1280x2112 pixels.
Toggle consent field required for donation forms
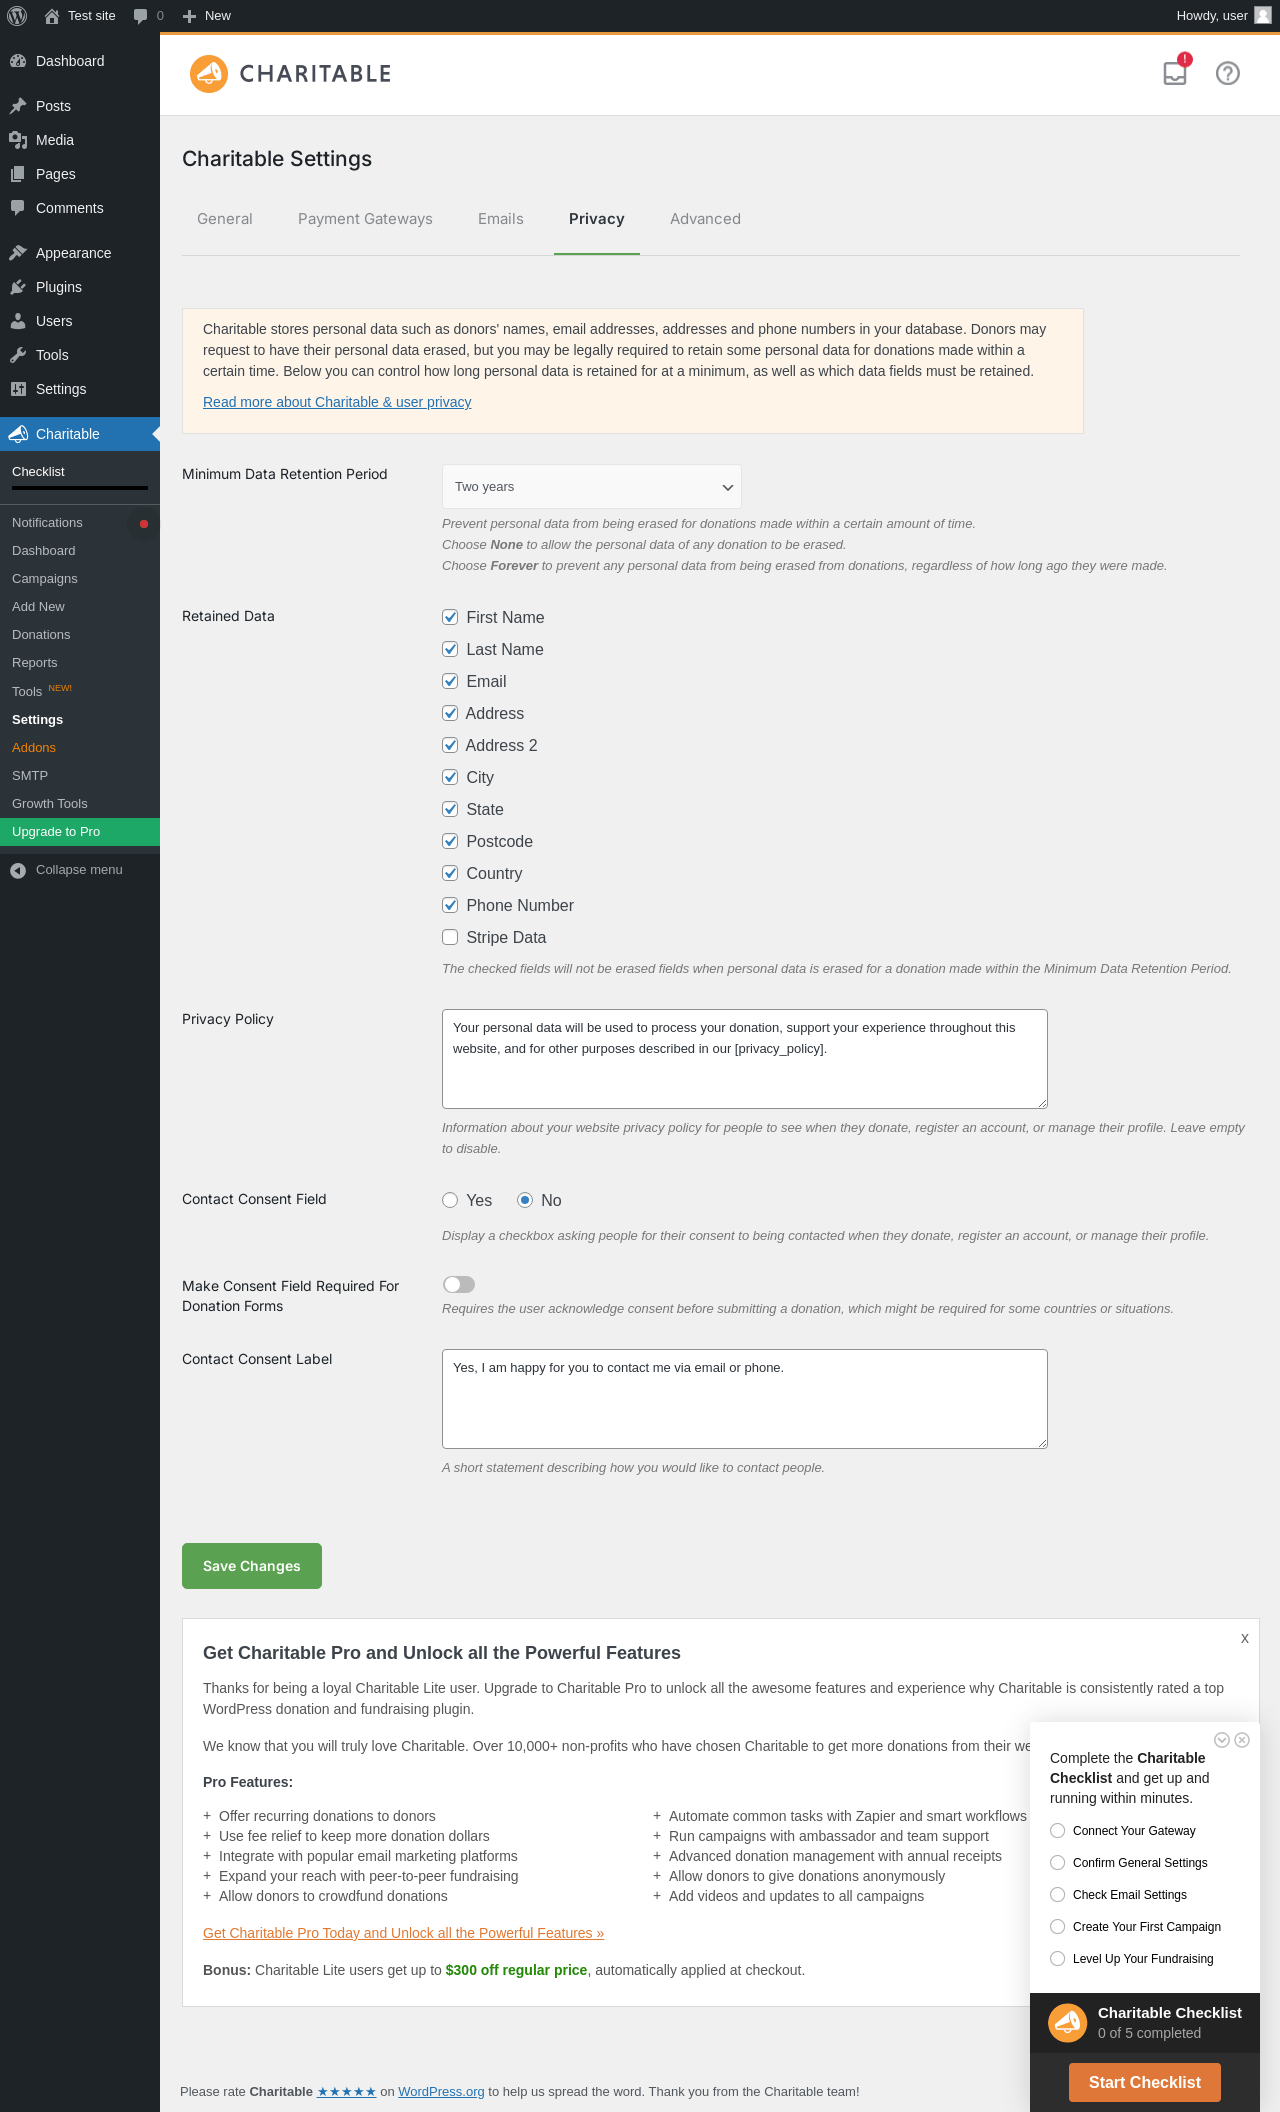coord(459,1284)
